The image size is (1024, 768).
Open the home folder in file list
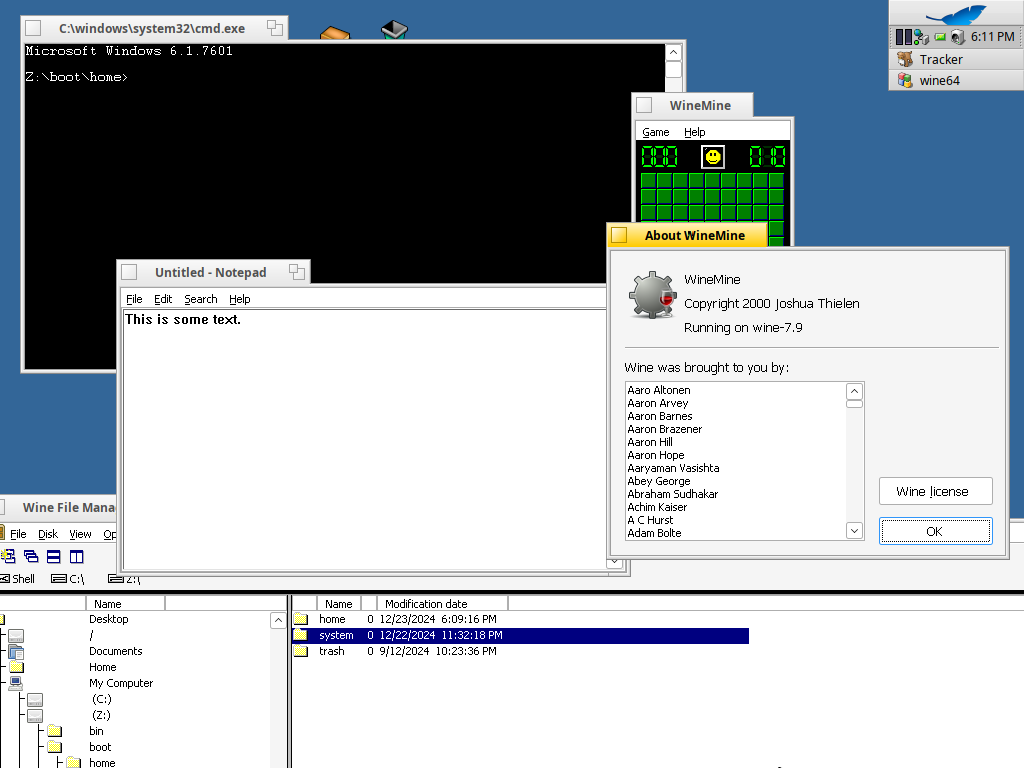[332, 619]
